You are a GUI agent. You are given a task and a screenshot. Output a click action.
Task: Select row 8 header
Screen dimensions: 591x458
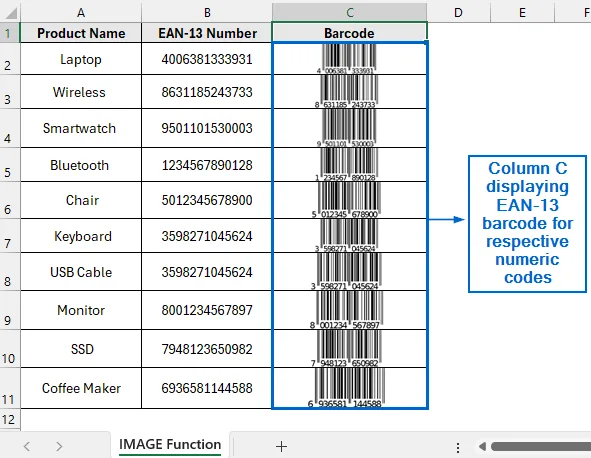coord(10,272)
